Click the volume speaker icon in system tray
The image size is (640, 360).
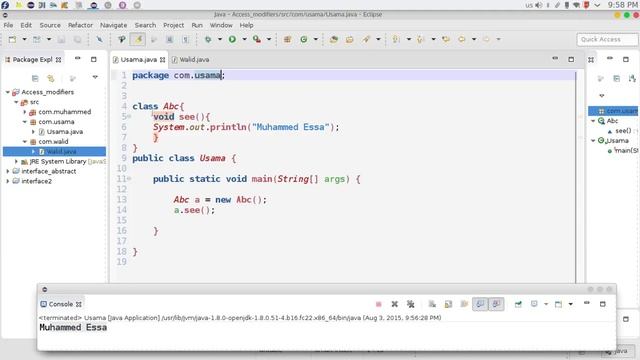coord(538,5)
